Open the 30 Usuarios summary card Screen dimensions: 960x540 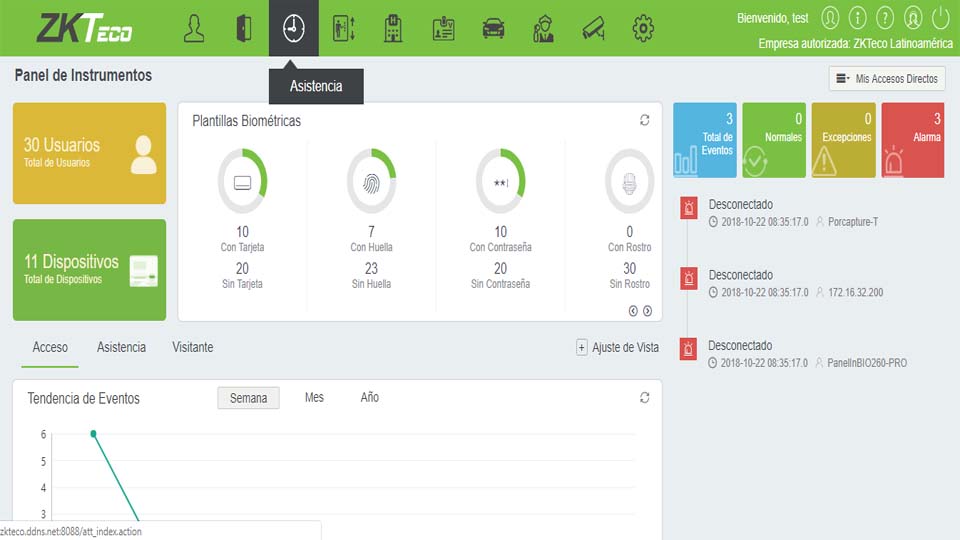pyautogui.click(x=89, y=153)
